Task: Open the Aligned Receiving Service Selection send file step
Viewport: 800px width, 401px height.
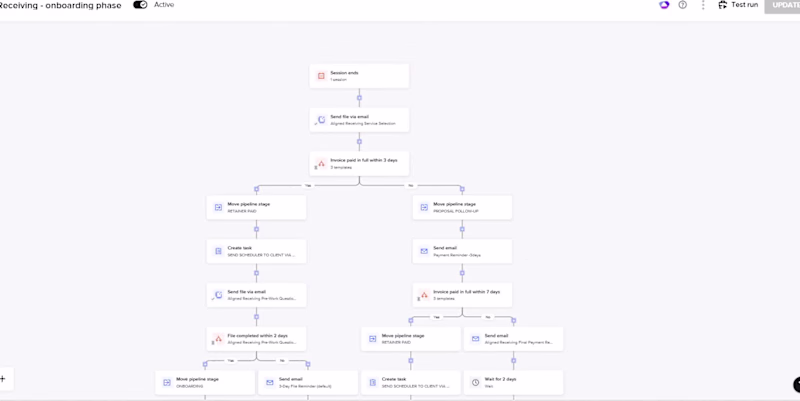Action: click(359, 120)
